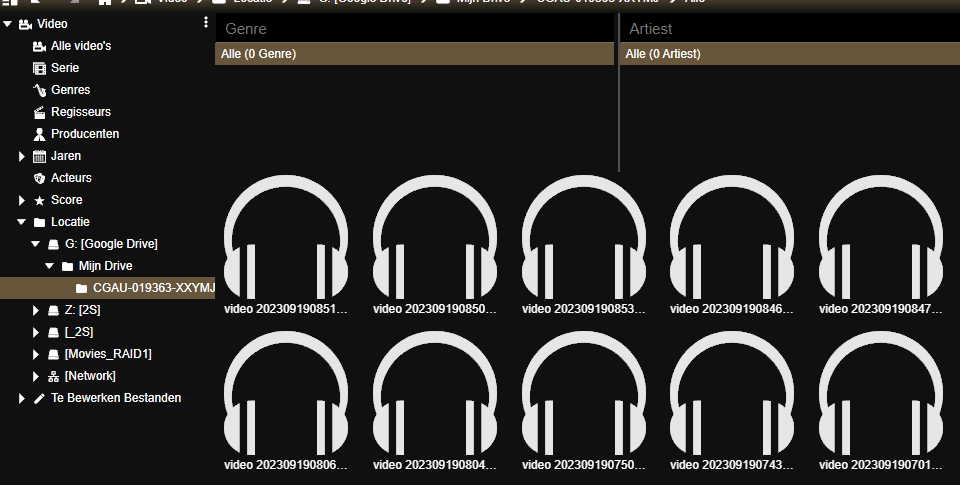Expand Te Bewerken Bestanden node
The width and height of the screenshot is (960, 485).
[x=21, y=399]
